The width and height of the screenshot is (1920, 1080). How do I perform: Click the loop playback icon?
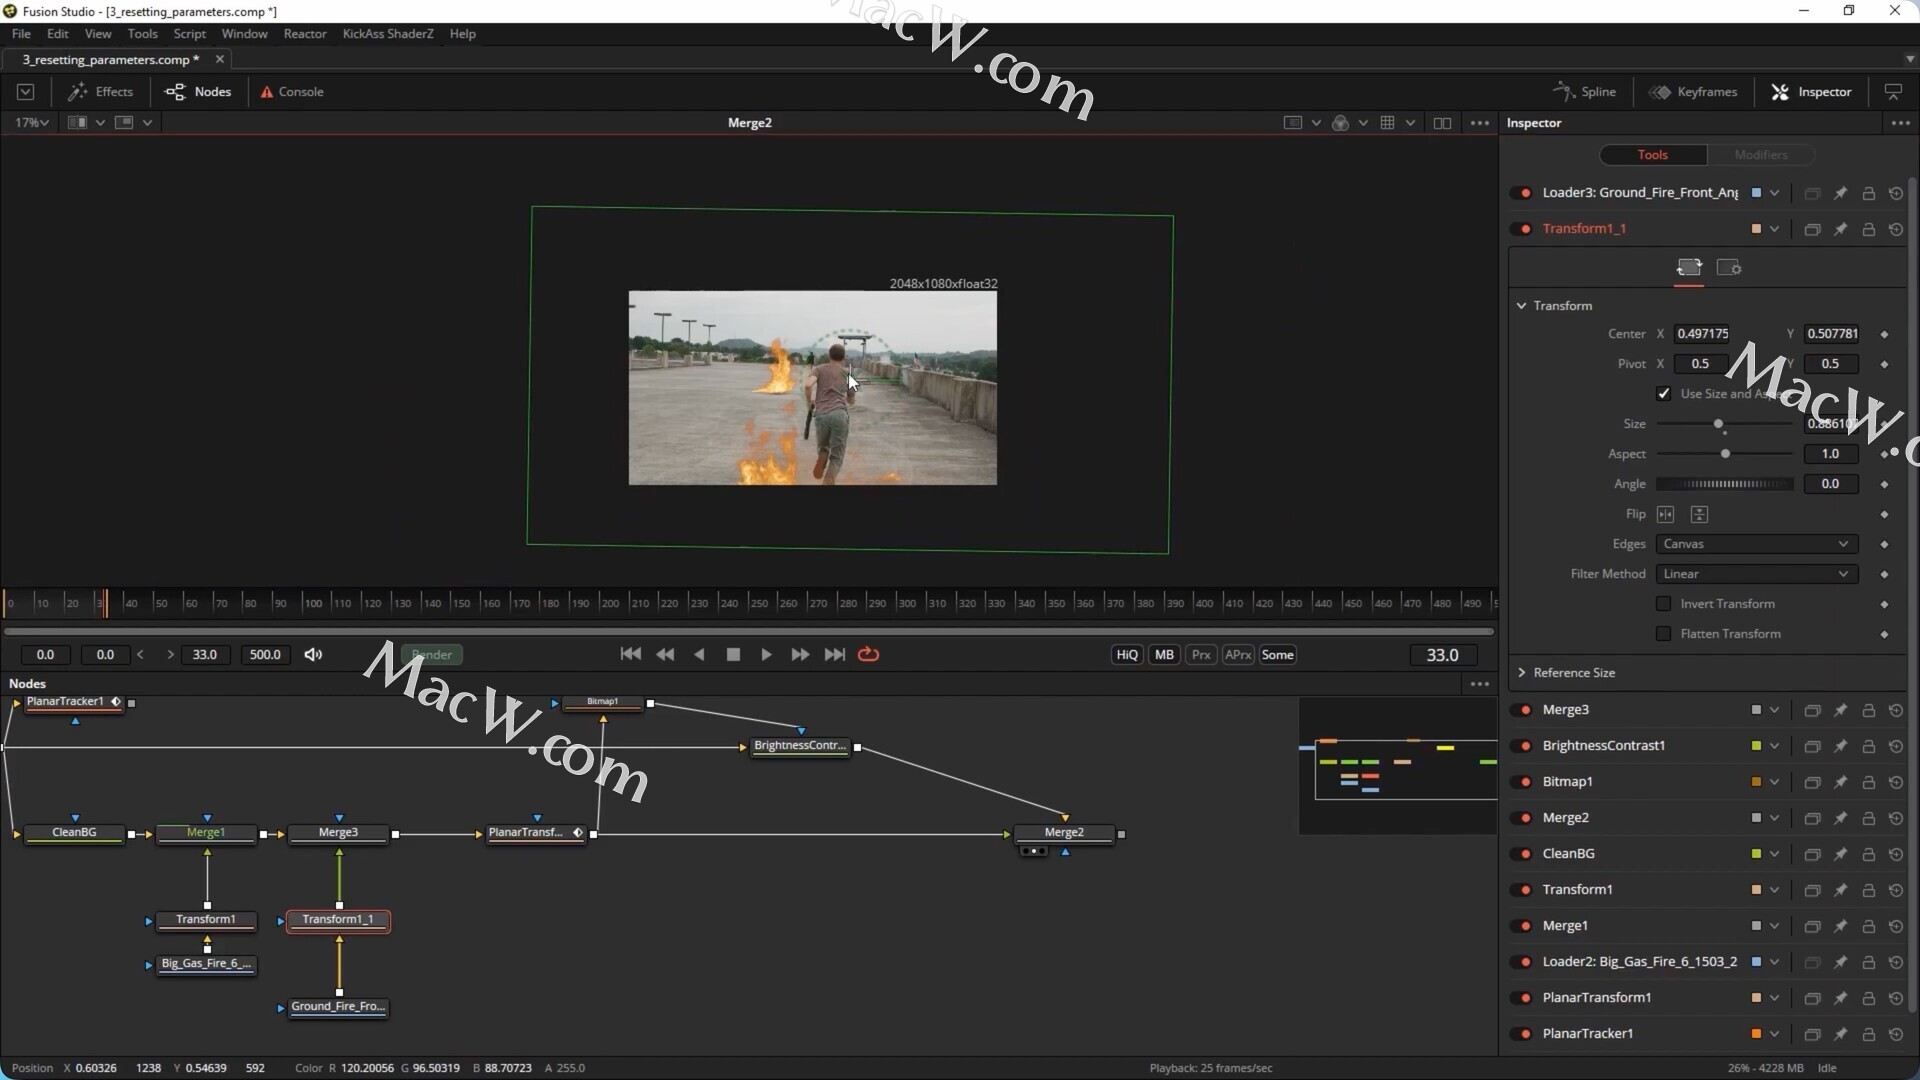[868, 654]
